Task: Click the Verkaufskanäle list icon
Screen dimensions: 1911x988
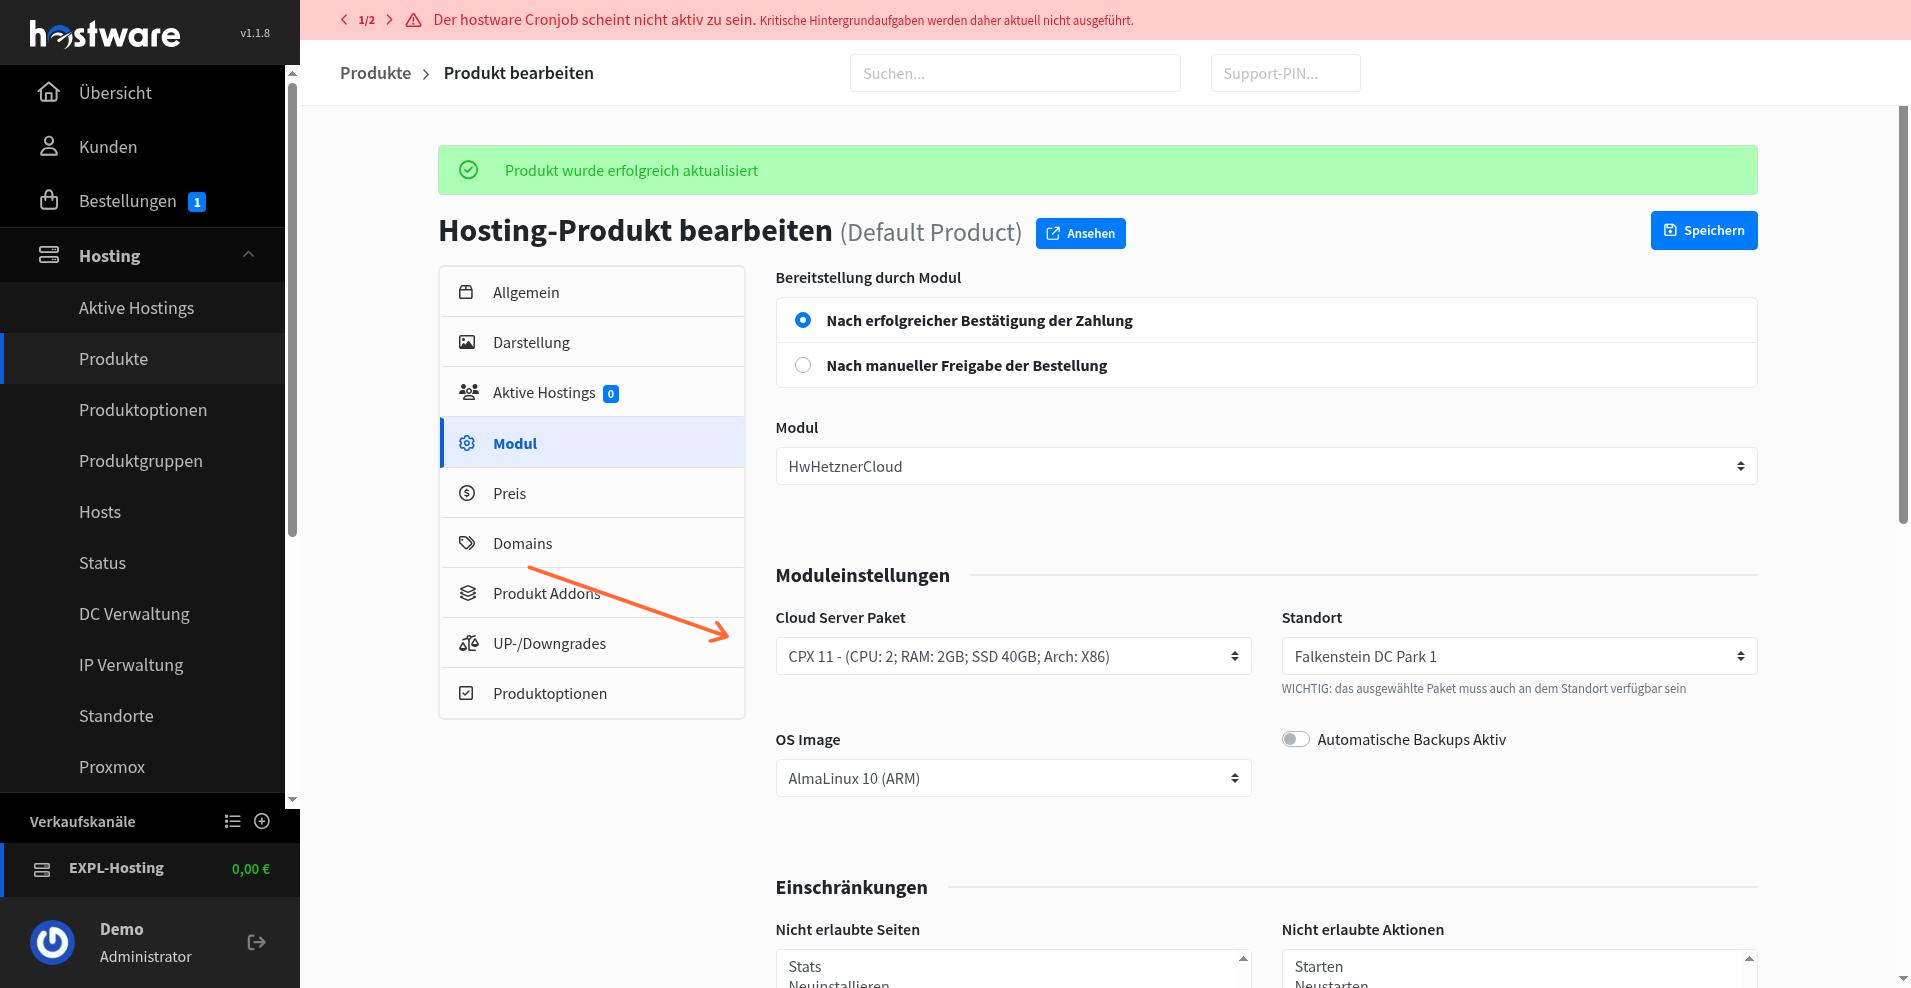Action: pyautogui.click(x=233, y=821)
